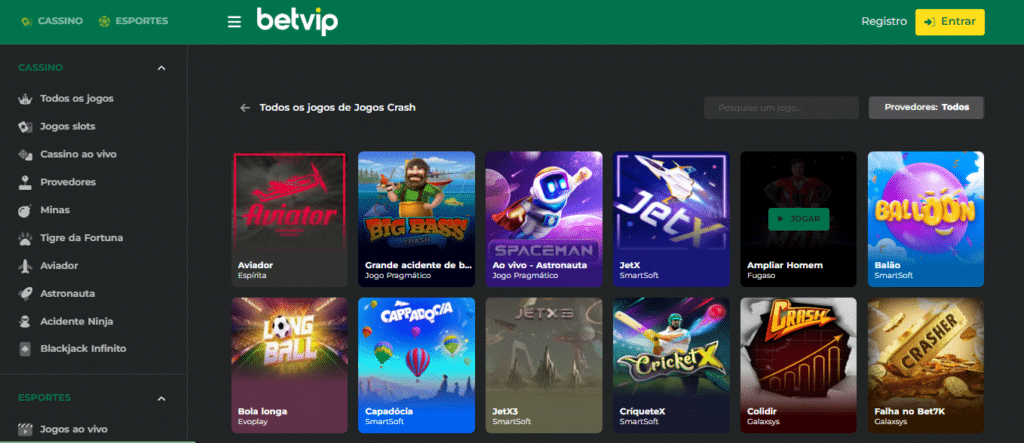Click the back arrow beside Todos os jogos de Jogos Crash
Screen dimensions: 1024x443
tap(245, 108)
